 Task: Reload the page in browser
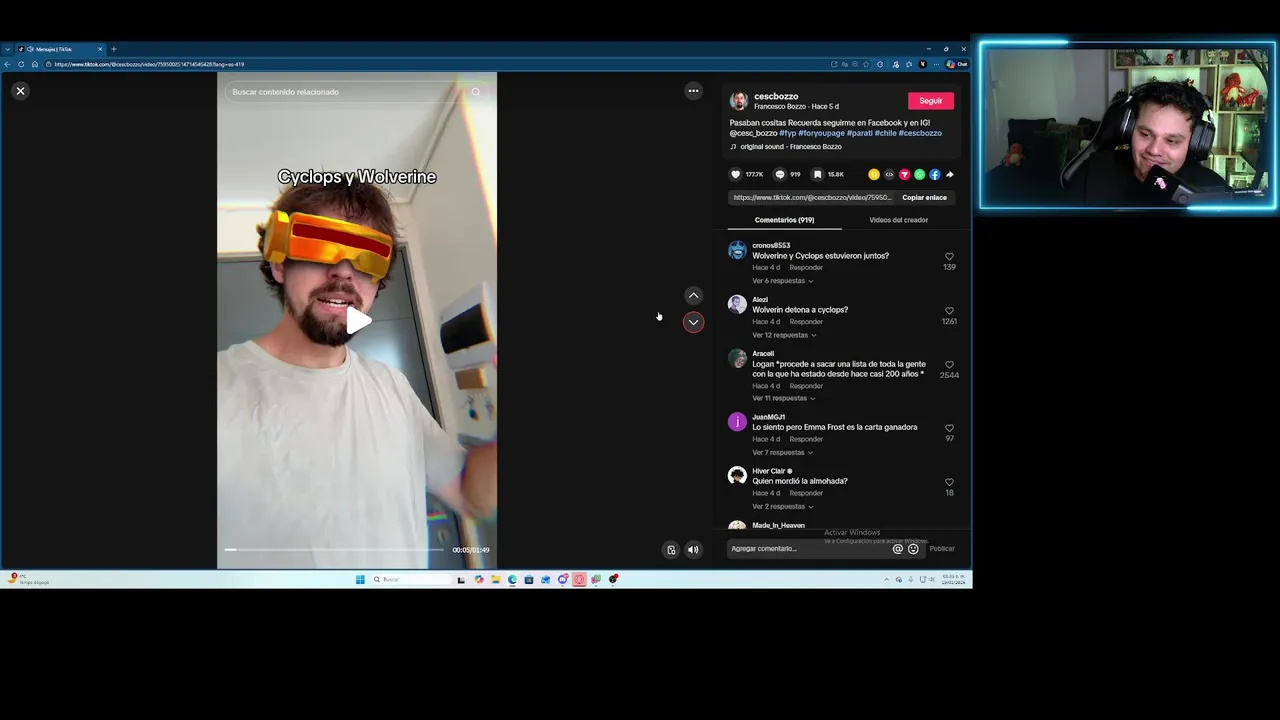(21, 64)
